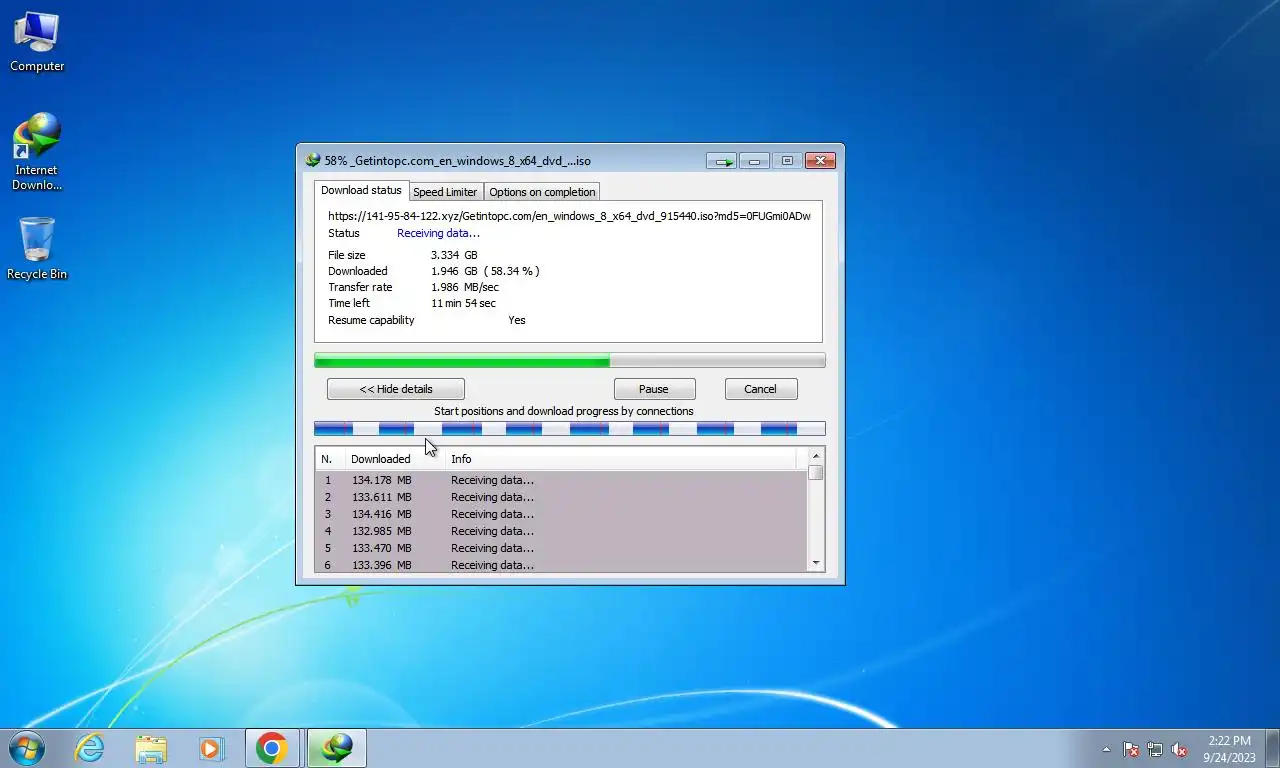Click the connections list scroll down arrow
1280x768 pixels.
(x=816, y=564)
